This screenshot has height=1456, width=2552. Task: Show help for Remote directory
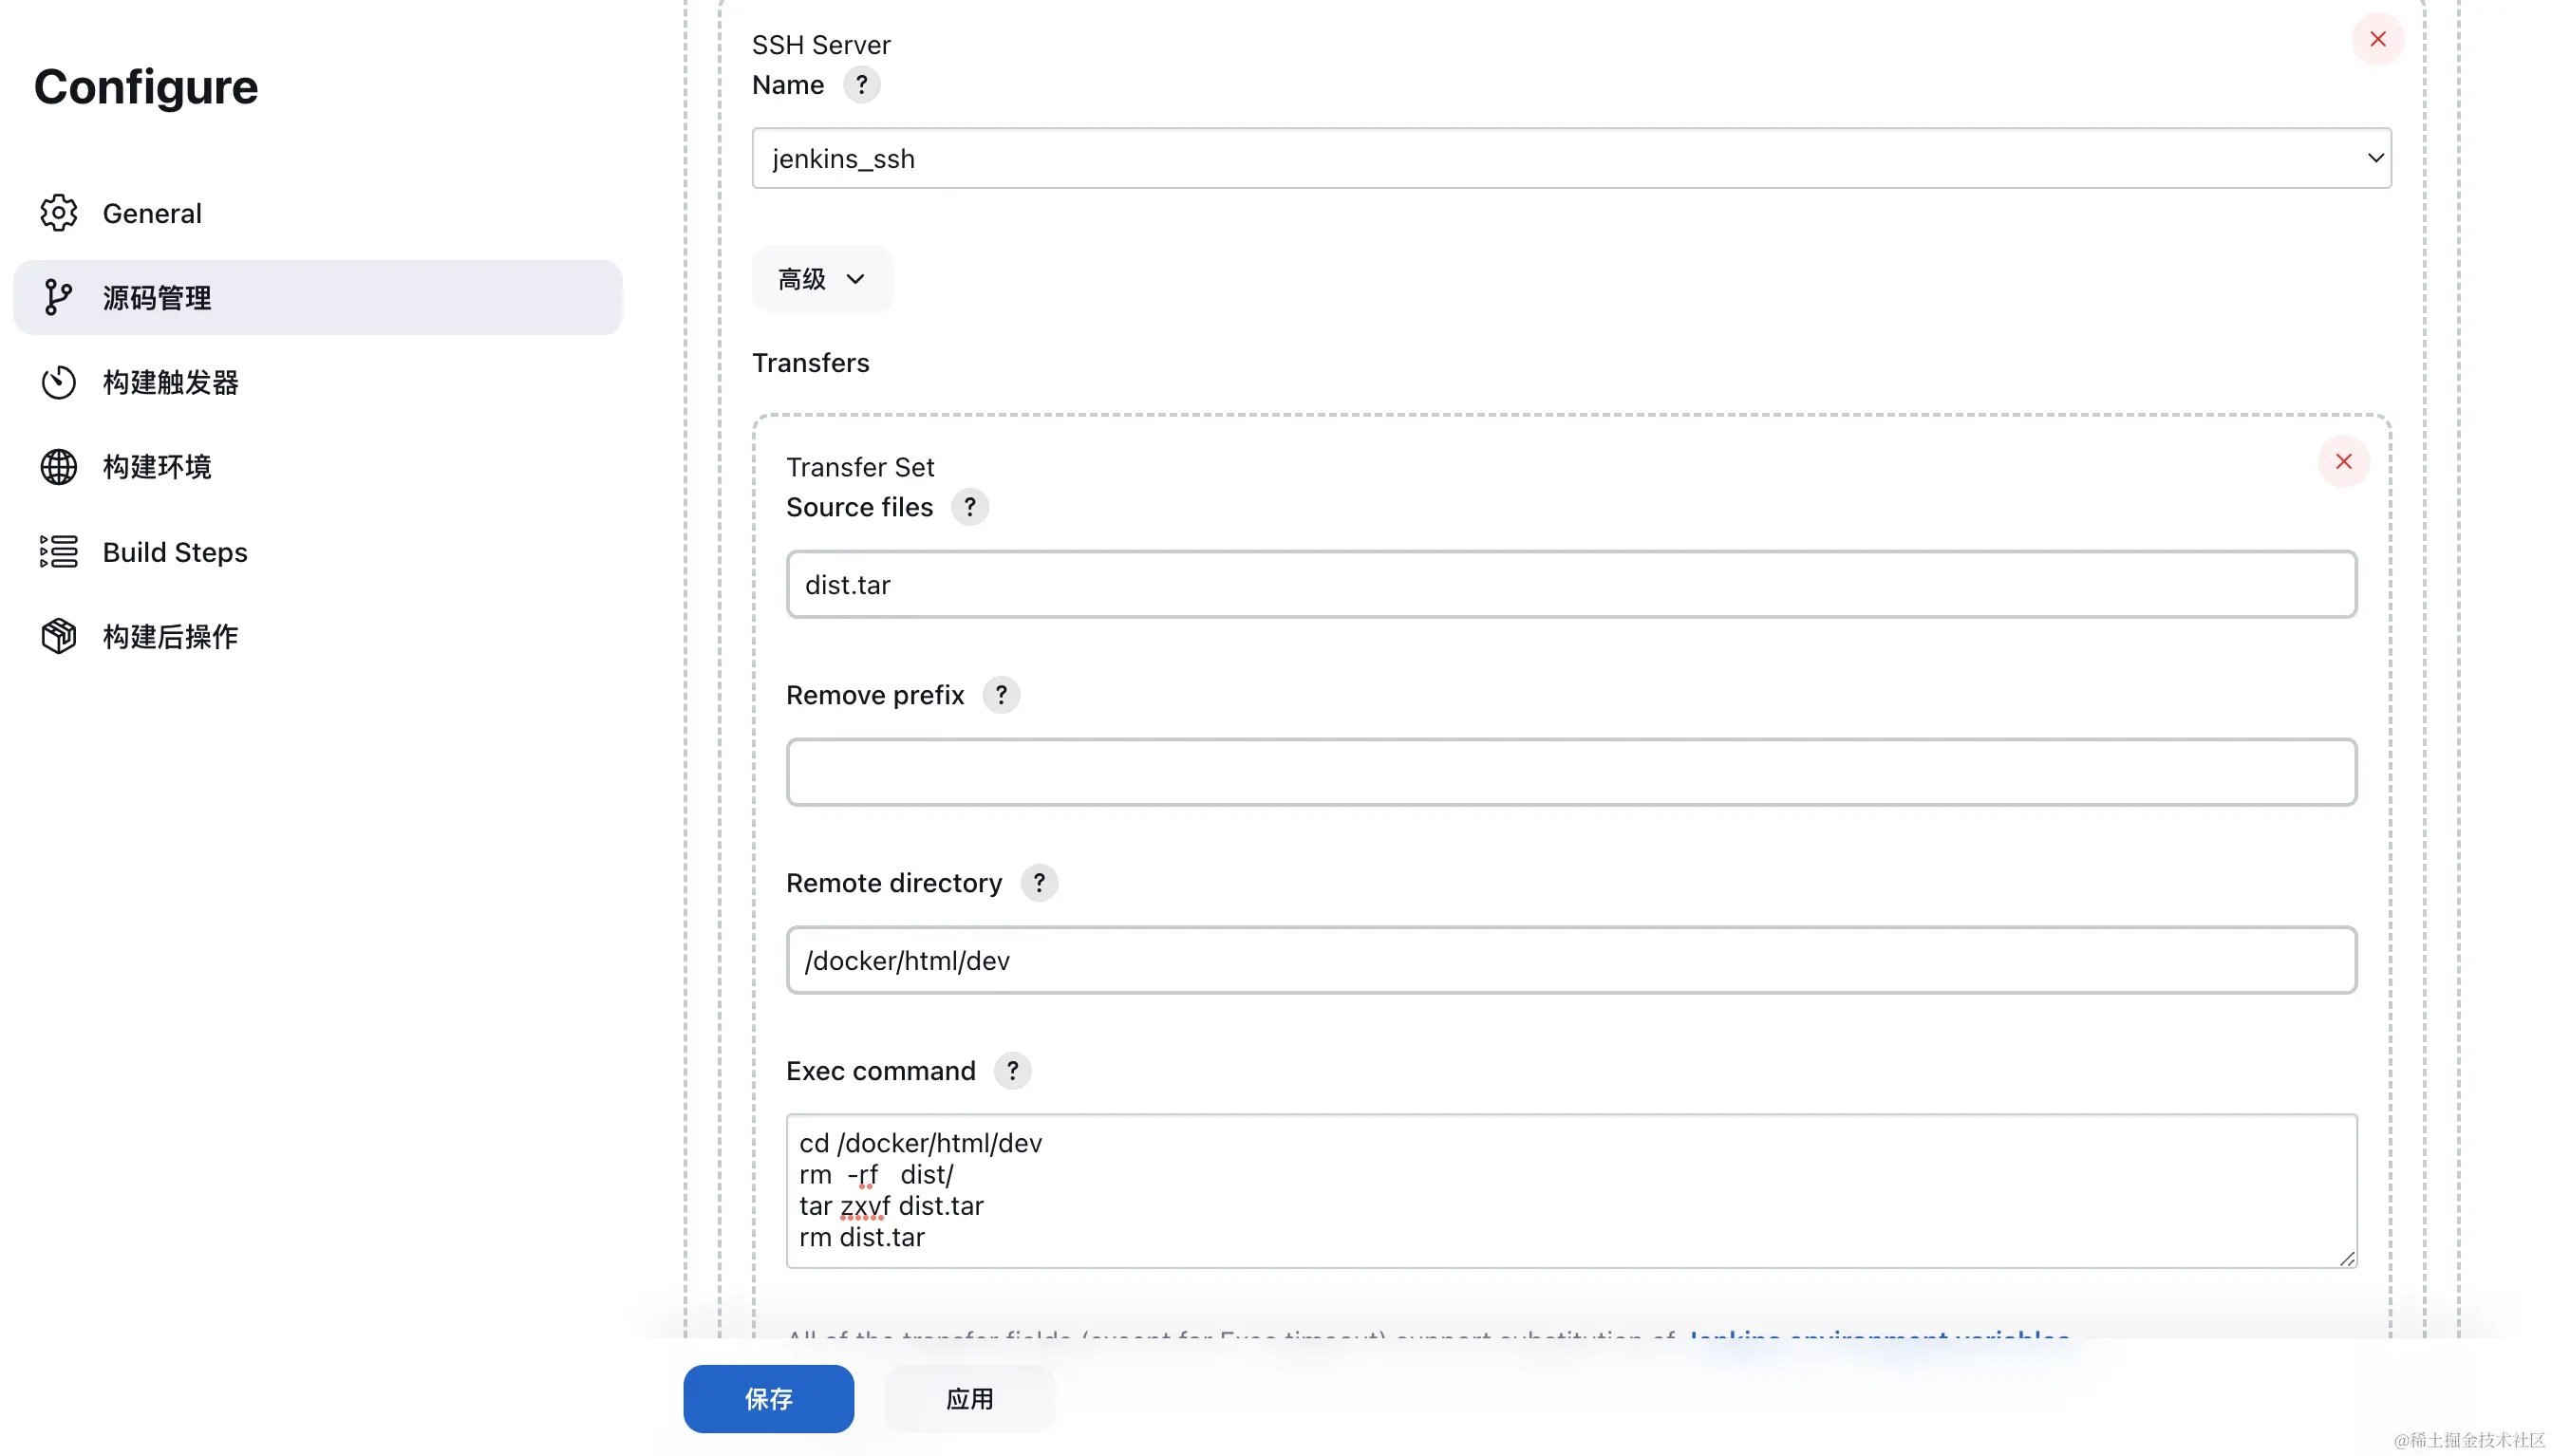1038,883
